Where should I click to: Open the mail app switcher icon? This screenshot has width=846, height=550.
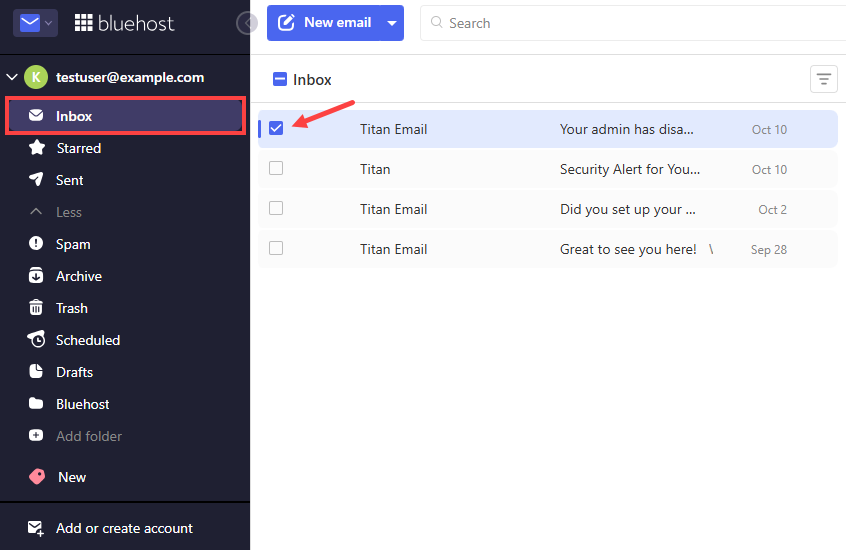click(30, 23)
